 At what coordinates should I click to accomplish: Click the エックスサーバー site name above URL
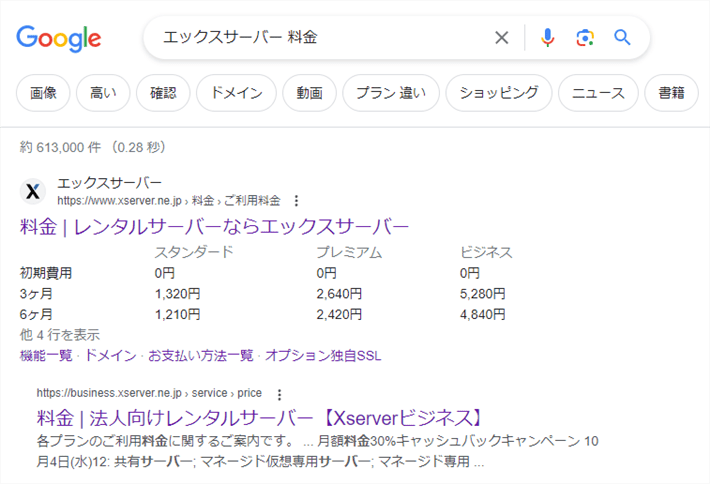pyautogui.click(x=110, y=183)
